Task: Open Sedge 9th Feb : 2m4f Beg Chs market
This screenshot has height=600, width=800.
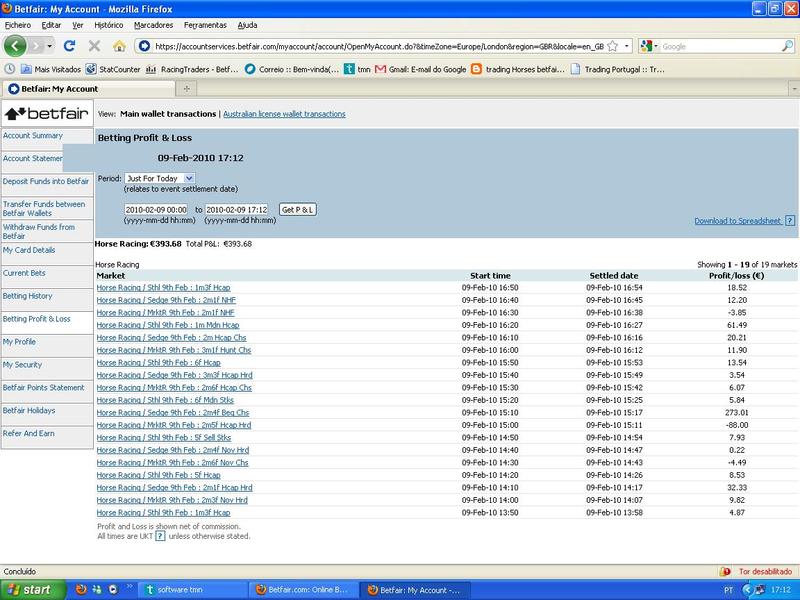Action: (x=173, y=412)
